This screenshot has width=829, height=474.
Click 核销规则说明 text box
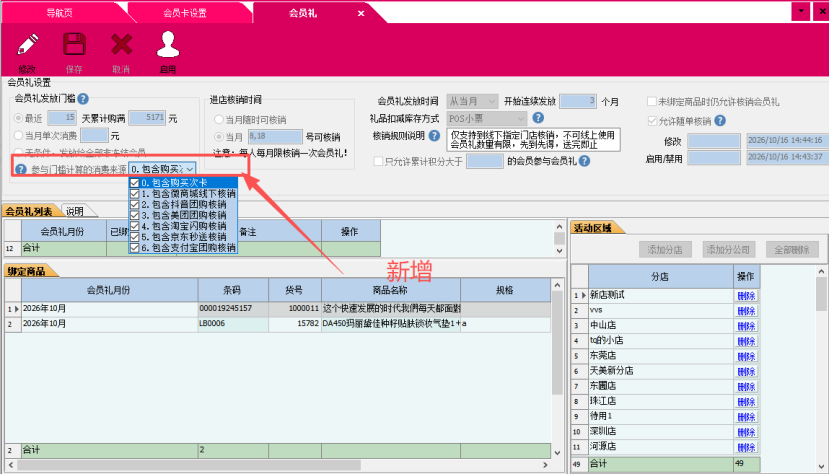[533, 140]
